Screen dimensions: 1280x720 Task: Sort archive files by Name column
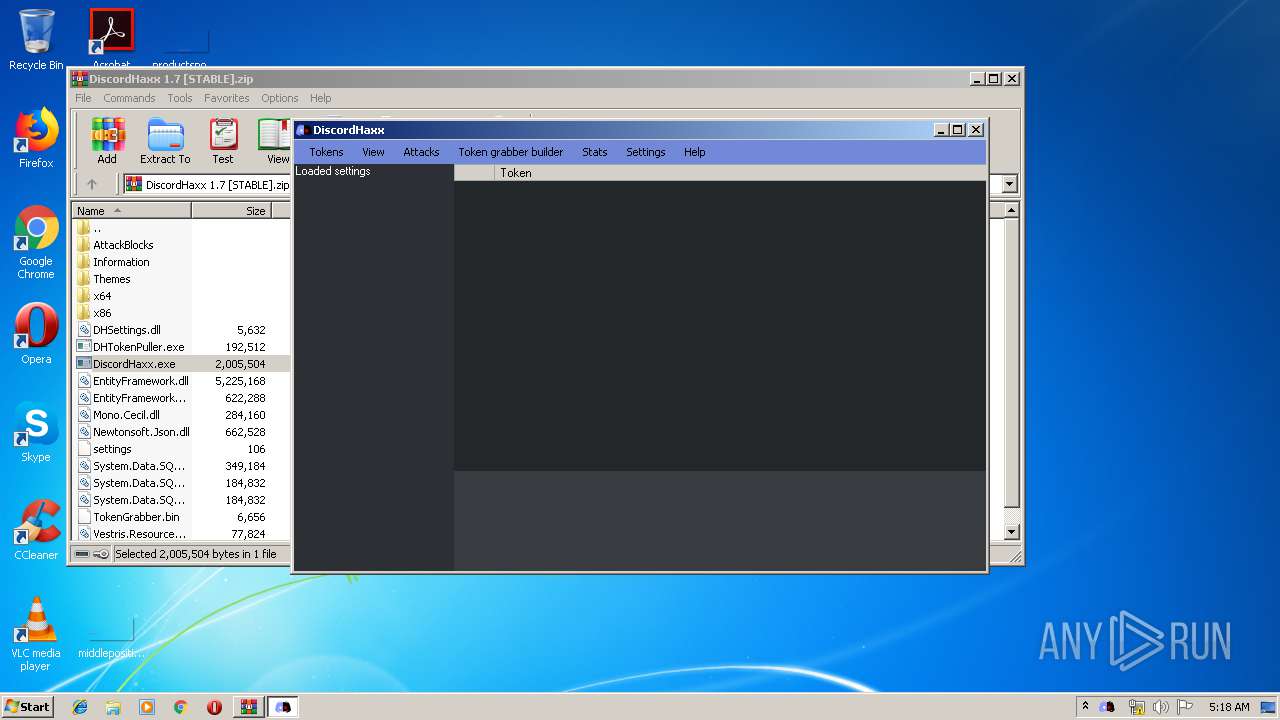pos(133,211)
